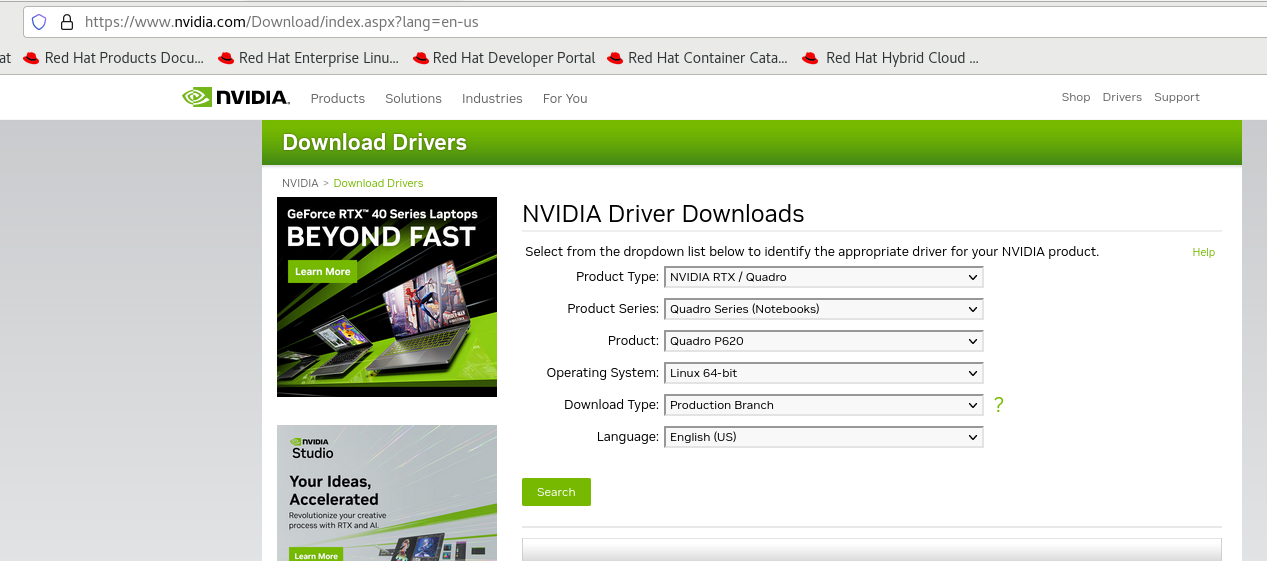Go to the Drivers page
This screenshot has height=561, width=1267.
1122,97
